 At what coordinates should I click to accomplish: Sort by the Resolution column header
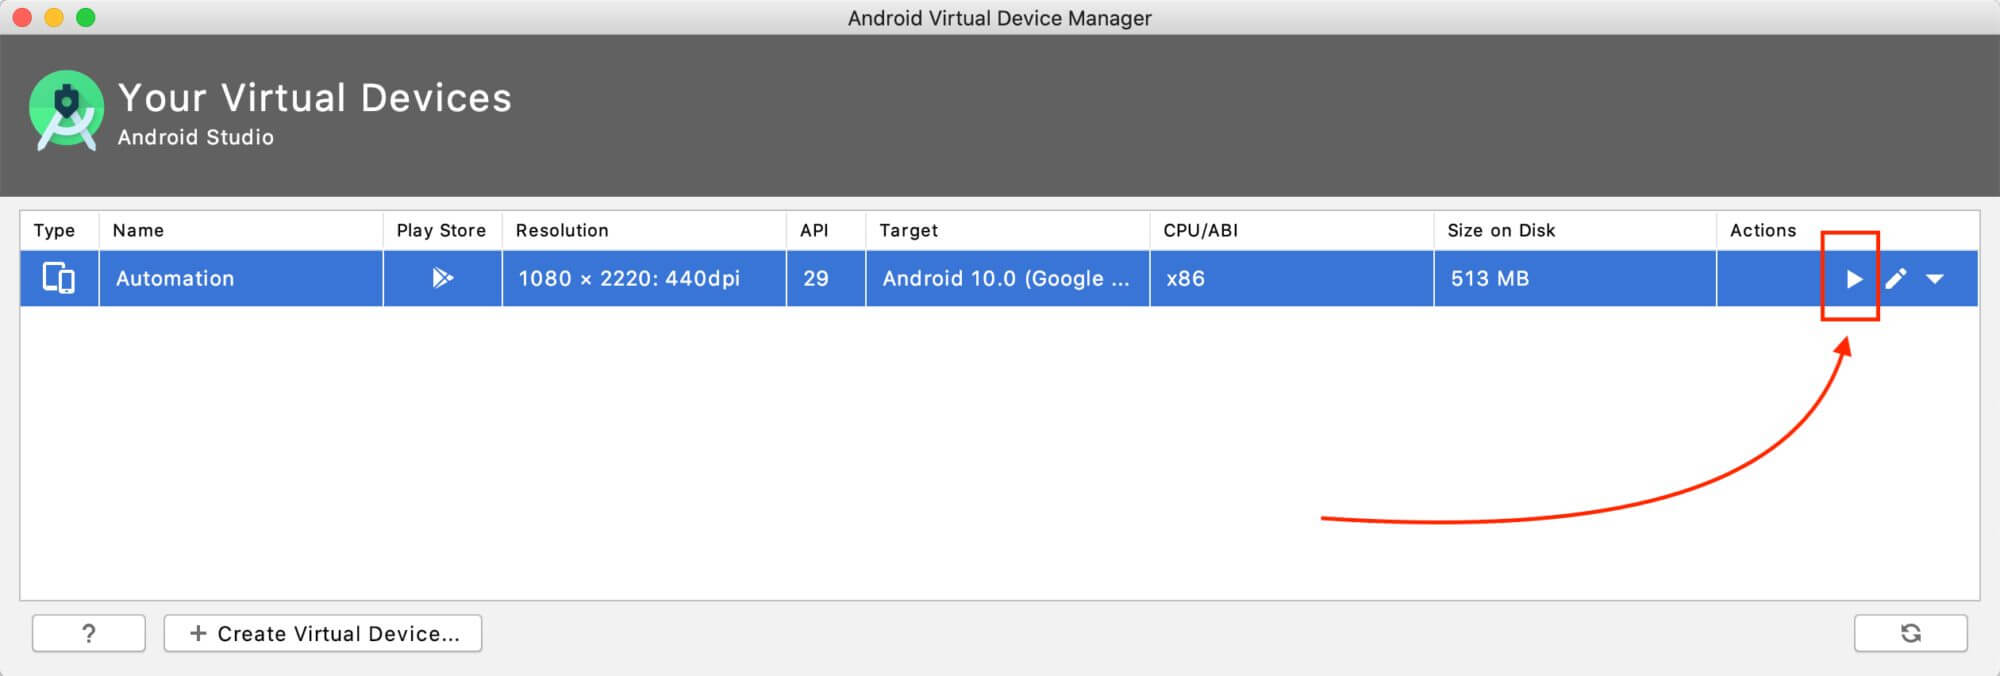click(644, 230)
